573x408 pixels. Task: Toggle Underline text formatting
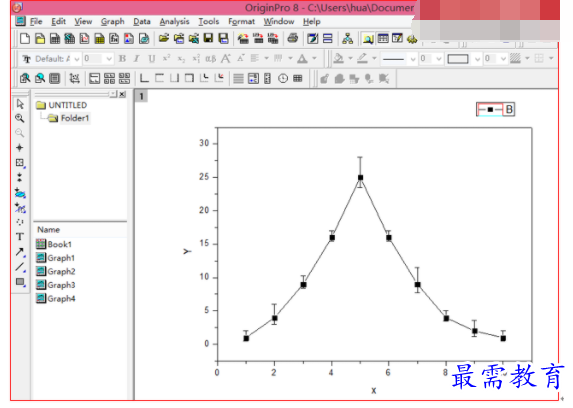[152, 58]
